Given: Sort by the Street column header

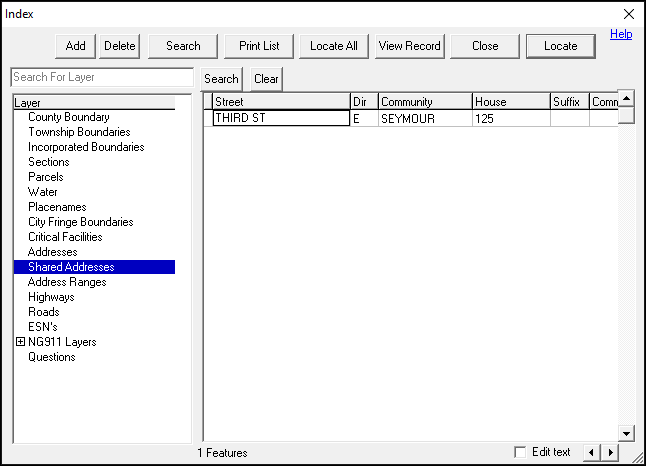Looking at the screenshot, I should tap(280, 102).
